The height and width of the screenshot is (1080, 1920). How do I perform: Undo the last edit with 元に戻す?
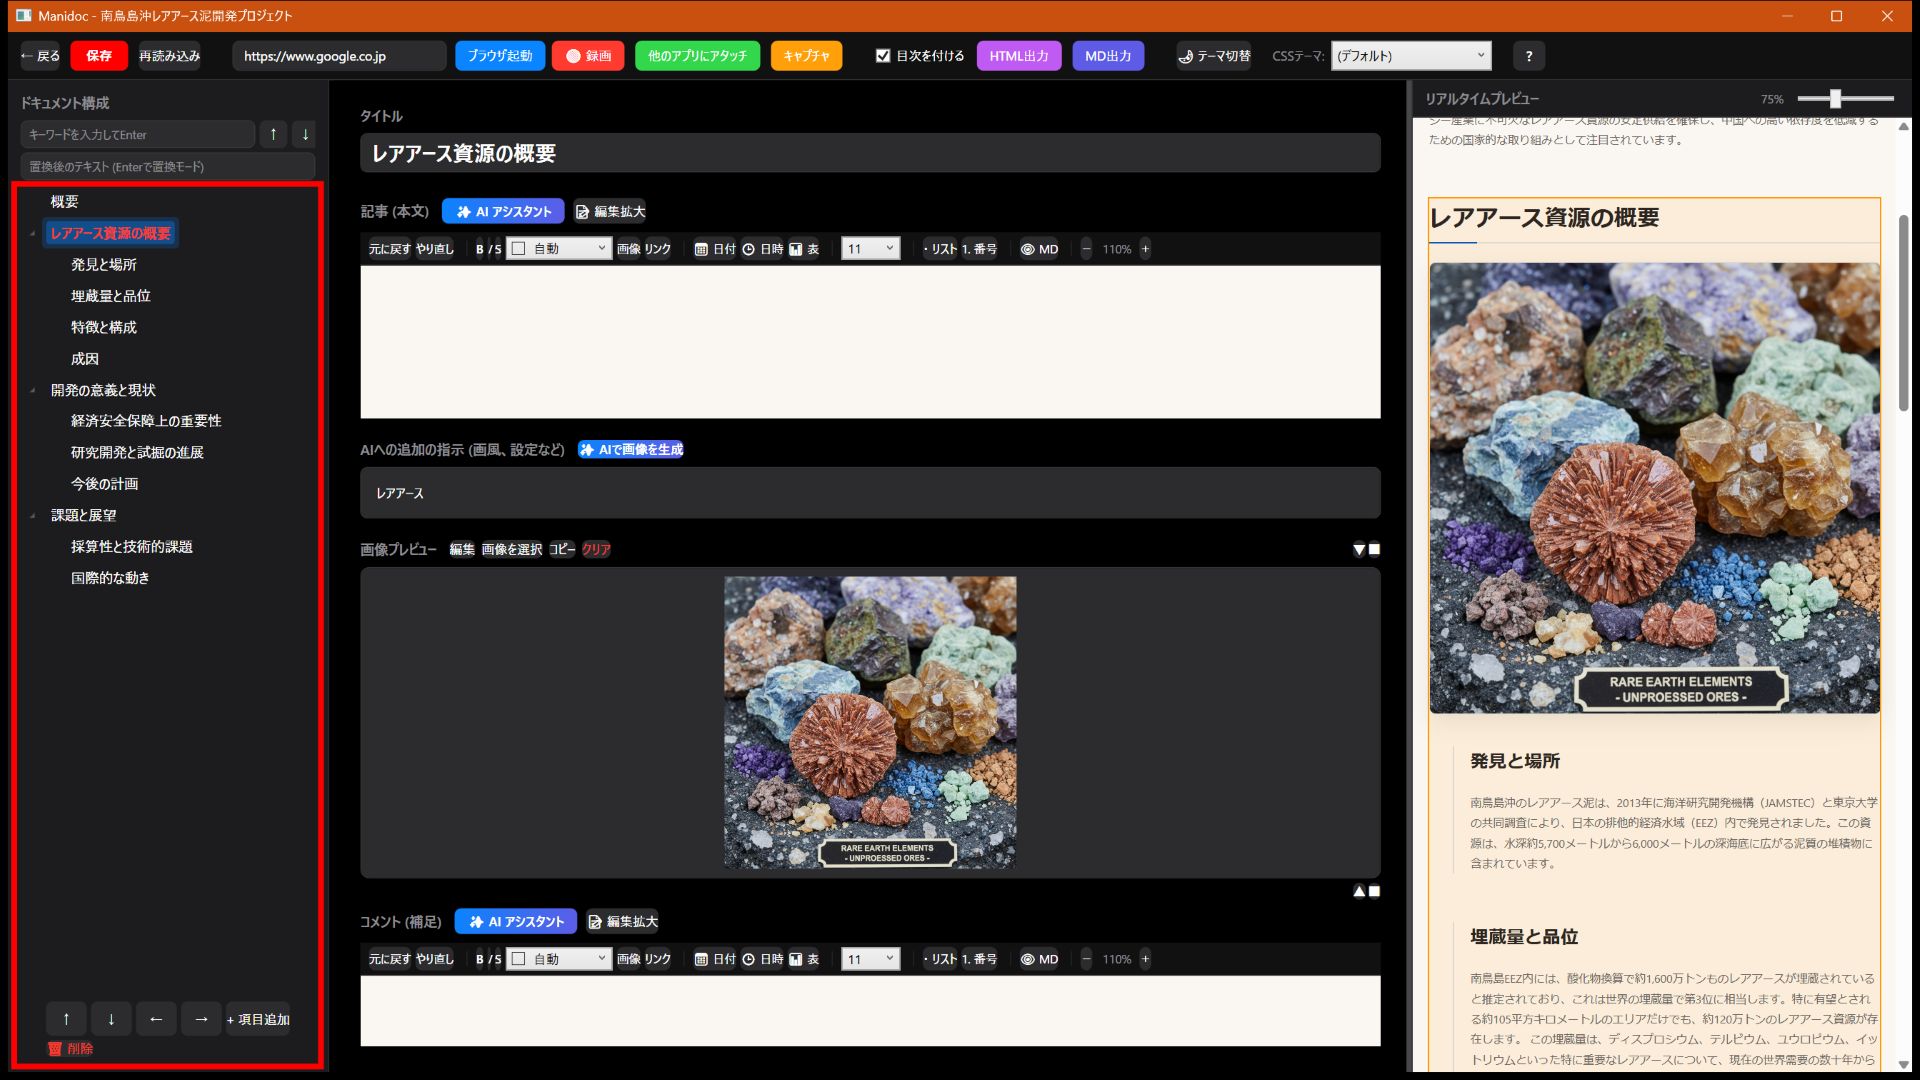(x=388, y=249)
